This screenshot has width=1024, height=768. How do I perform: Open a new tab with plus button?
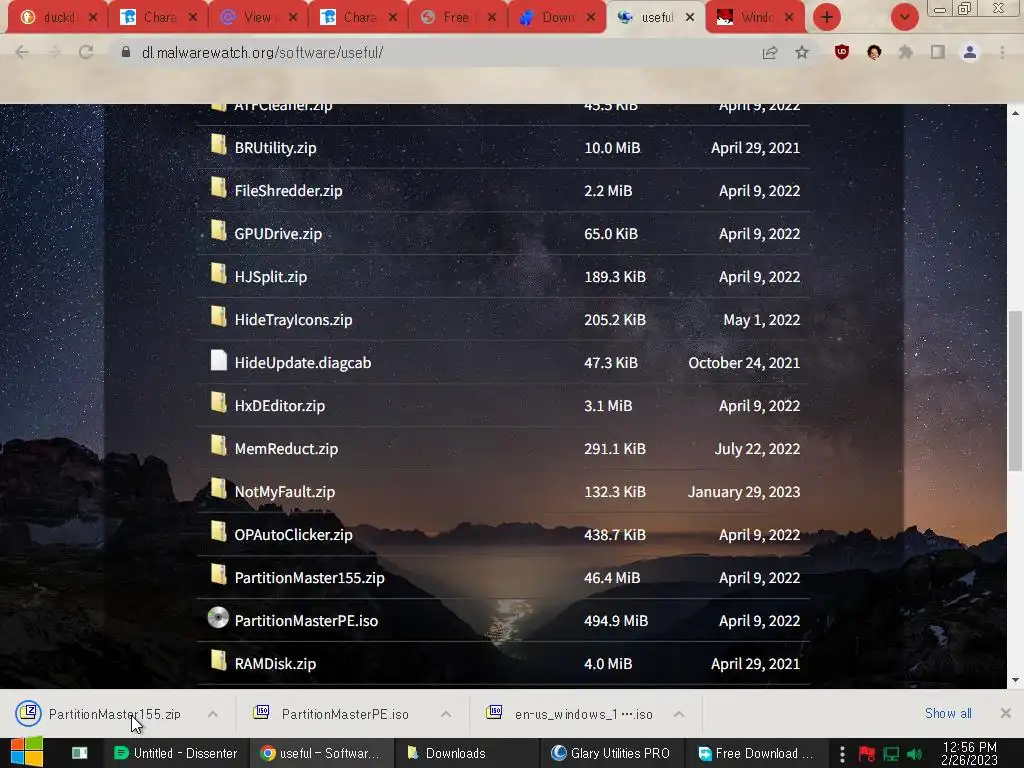tap(827, 17)
